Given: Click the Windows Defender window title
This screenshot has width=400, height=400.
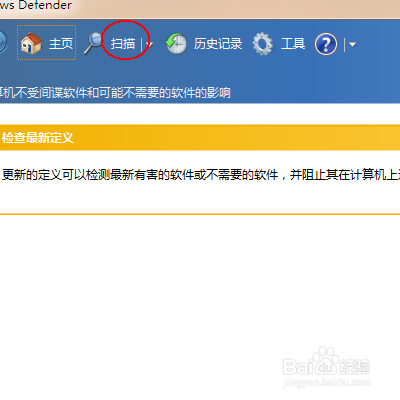Looking at the screenshot, I should (36, 5).
